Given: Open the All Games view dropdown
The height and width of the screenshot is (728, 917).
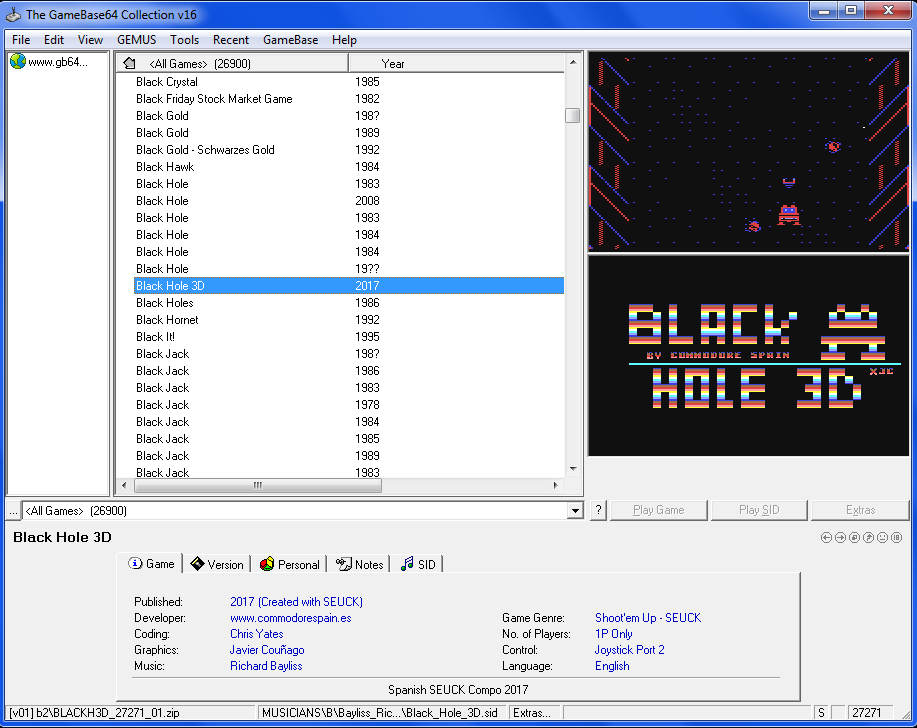Looking at the screenshot, I should [575, 510].
